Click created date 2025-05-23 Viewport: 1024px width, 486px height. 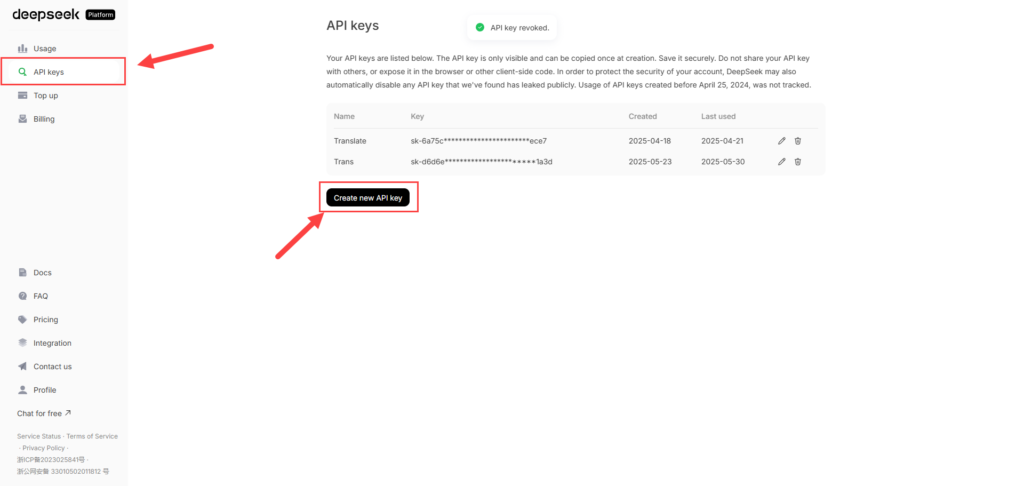[650, 162]
